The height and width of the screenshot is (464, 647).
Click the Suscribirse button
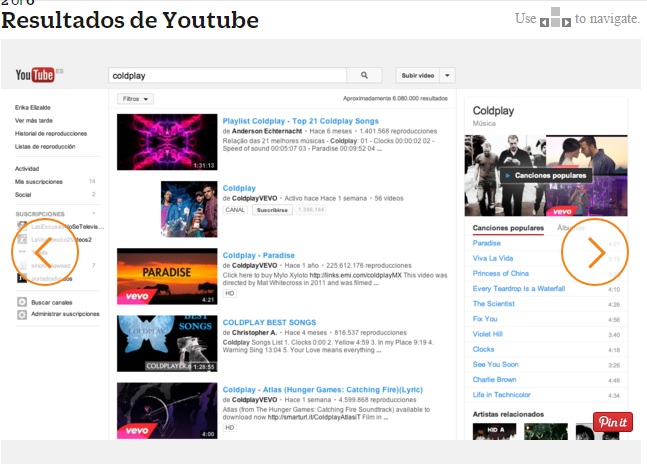(x=272, y=210)
